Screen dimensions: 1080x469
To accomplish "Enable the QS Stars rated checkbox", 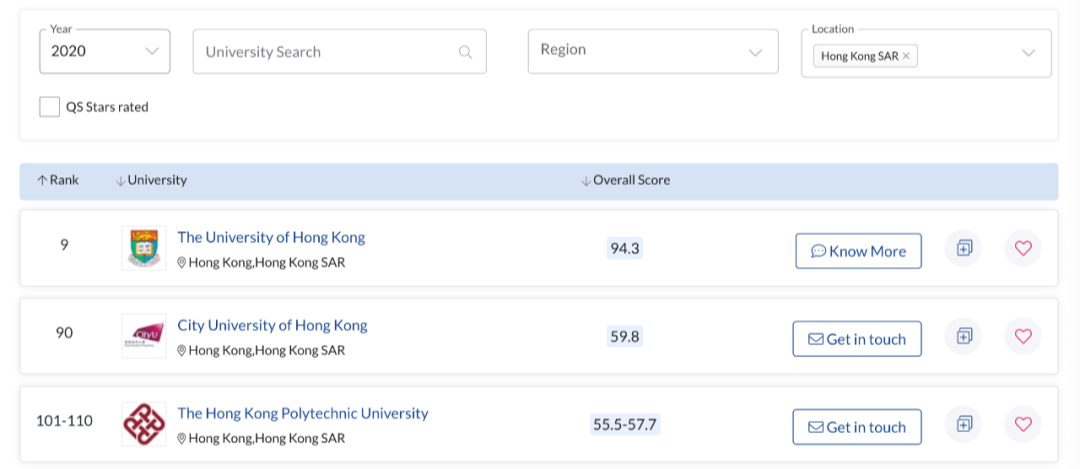I will click(50, 107).
